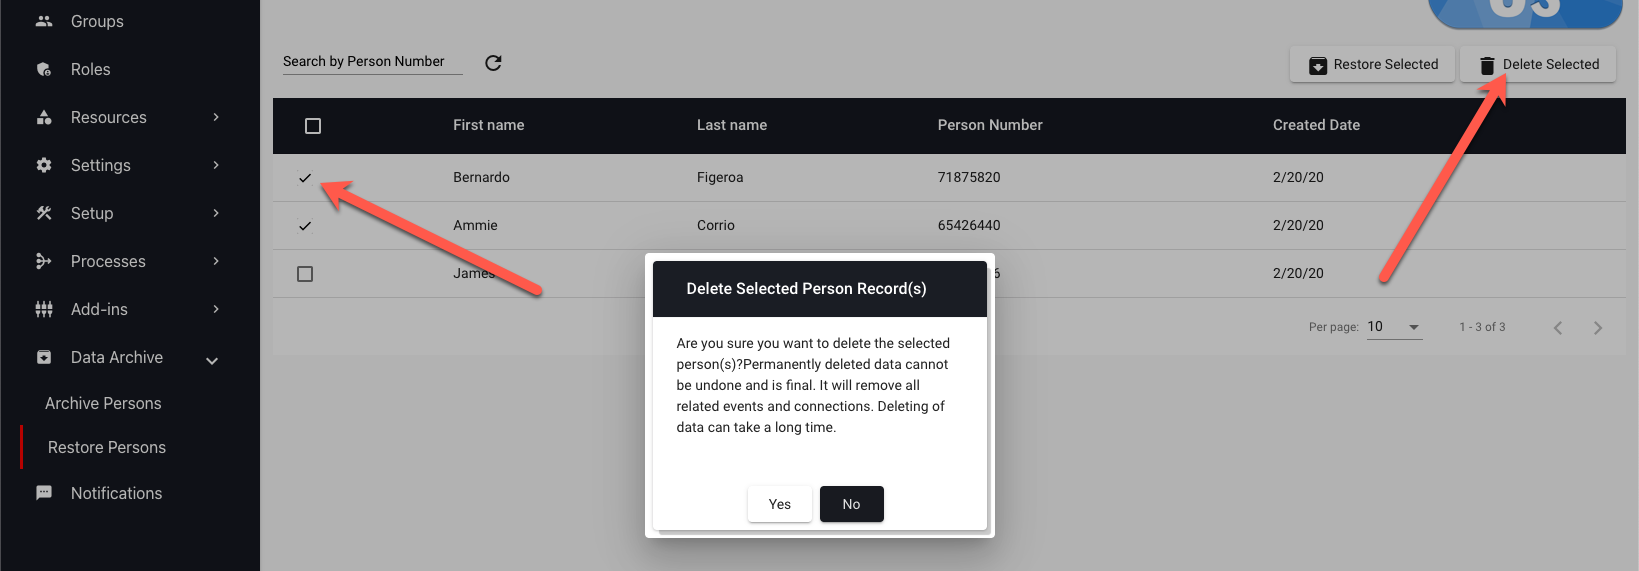This screenshot has height=571, width=1639.
Task: Go to next page arrow in pagination
Action: (1598, 328)
